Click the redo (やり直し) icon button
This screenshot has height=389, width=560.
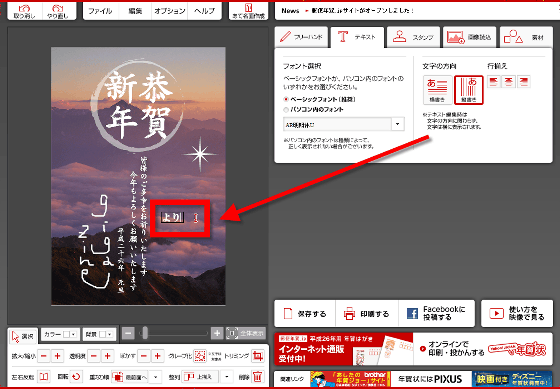[x=59, y=11]
